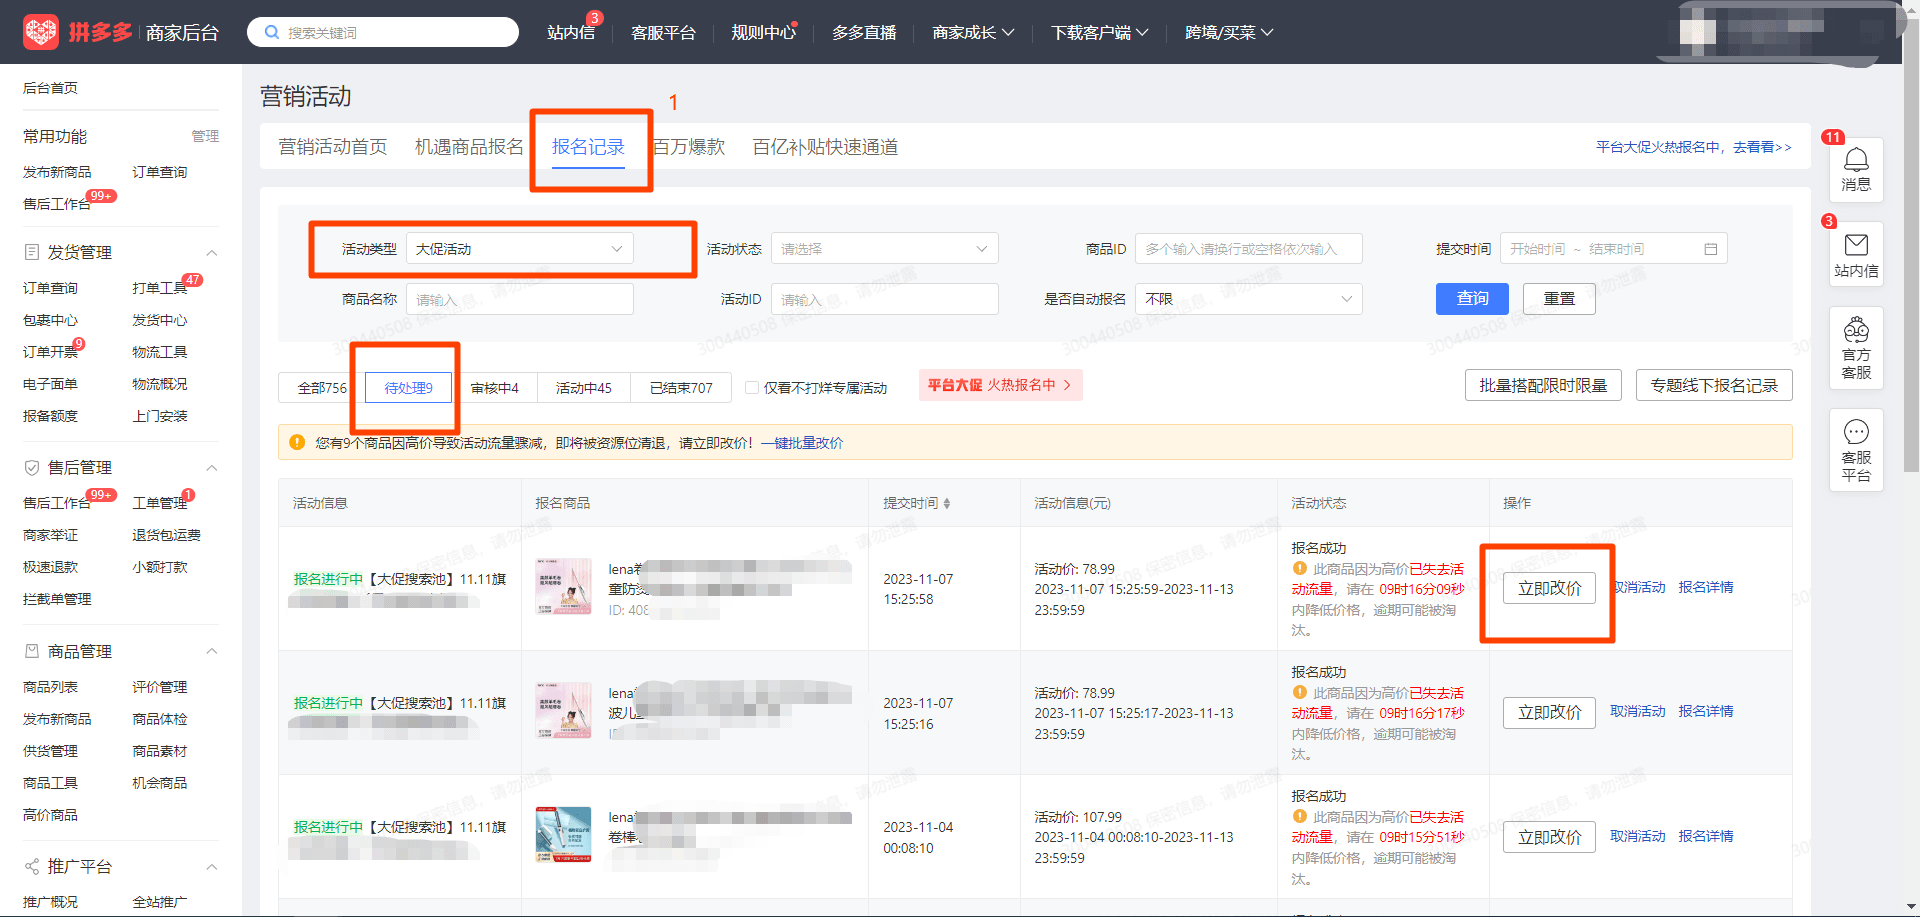Open the 活动状态 dropdown
This screenshot has width=1920, height=917.
point(884,249)
